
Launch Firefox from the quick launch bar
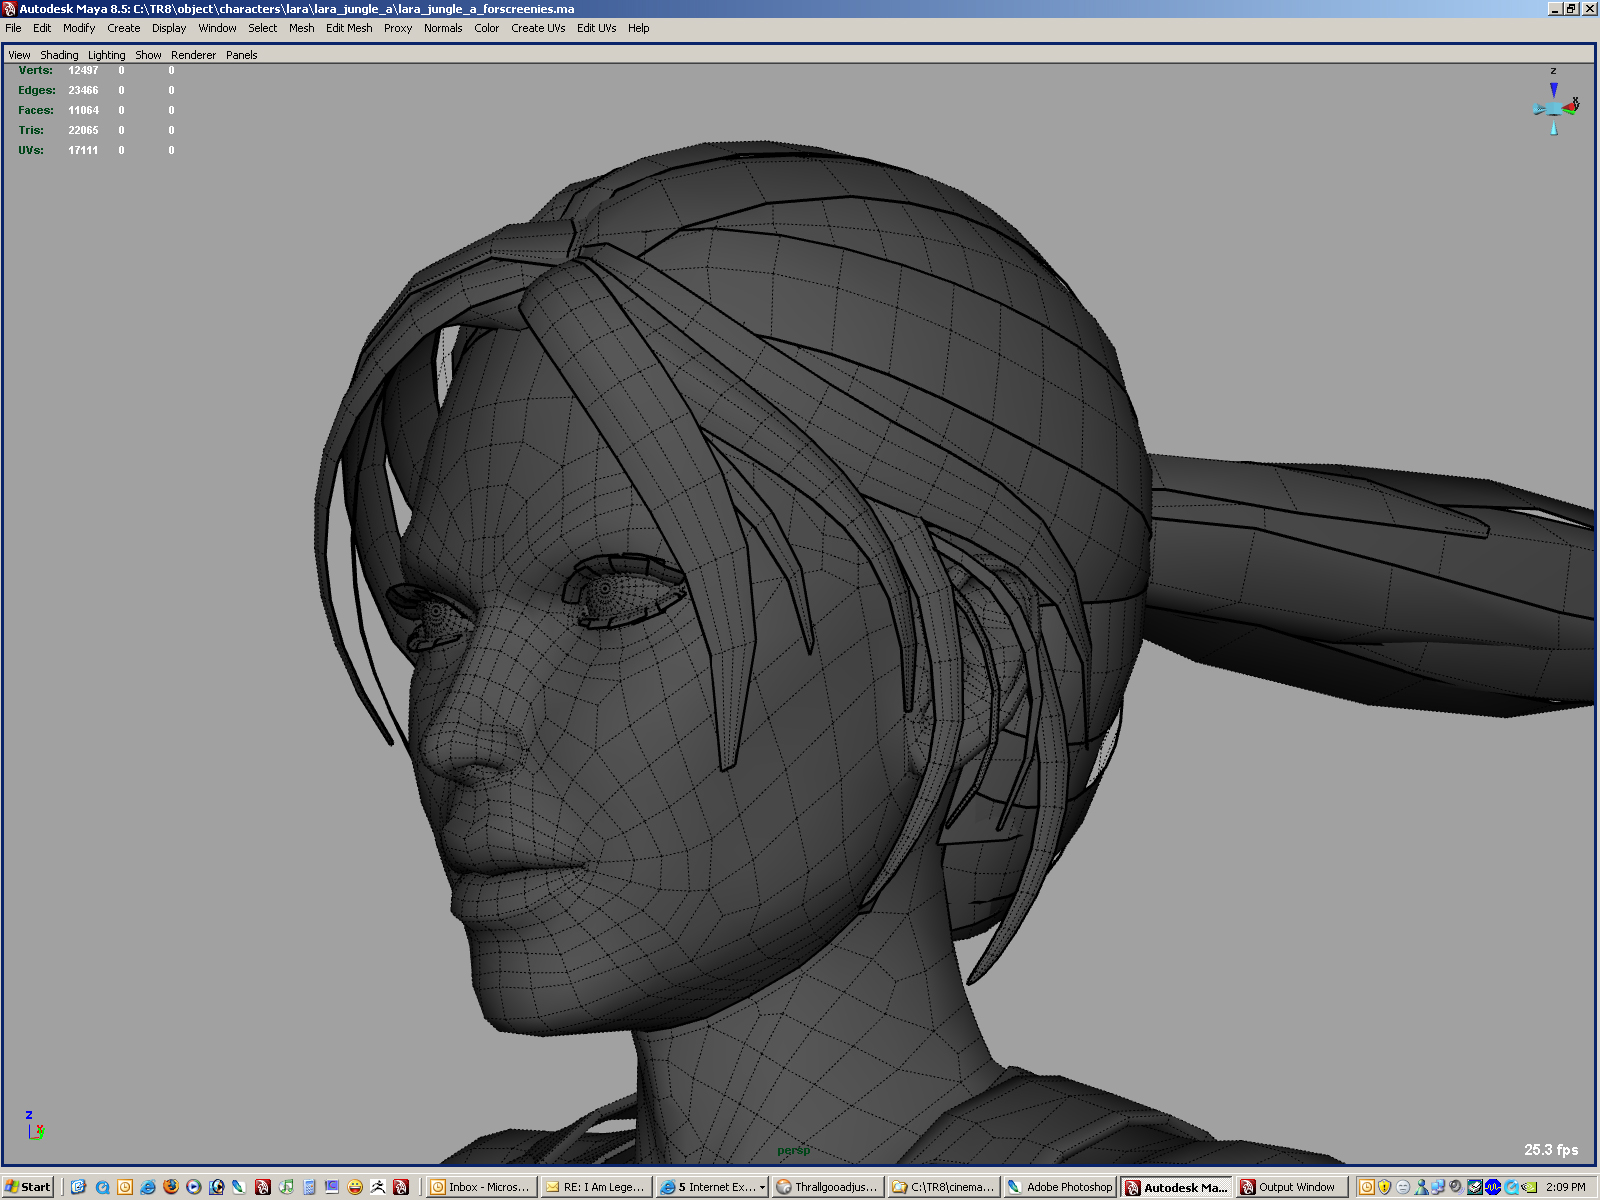[x=171, y=1187]
